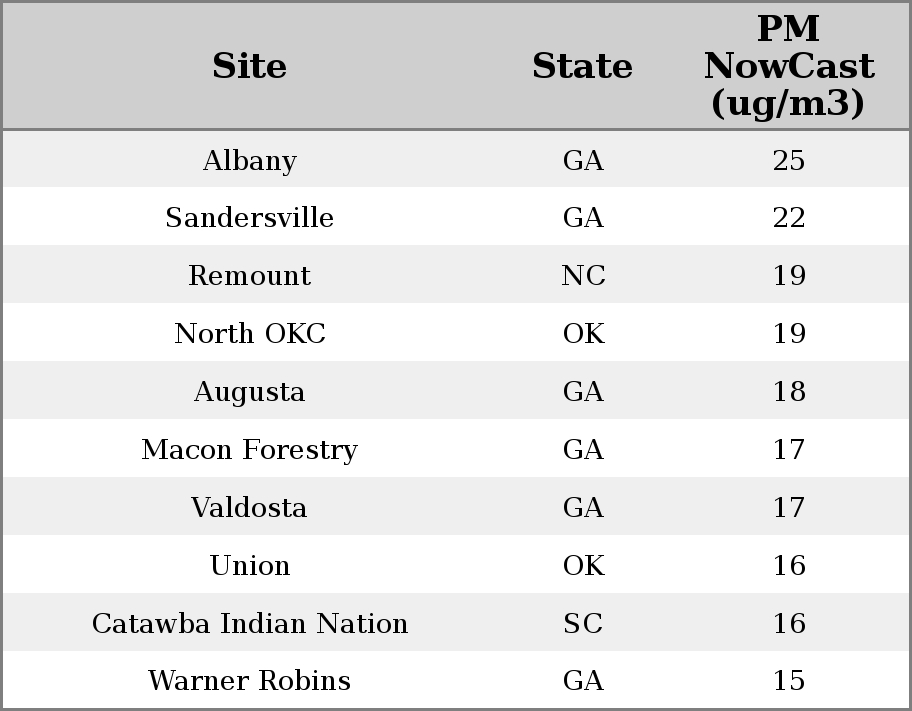Click the Remount site entry

click(249, 276)
